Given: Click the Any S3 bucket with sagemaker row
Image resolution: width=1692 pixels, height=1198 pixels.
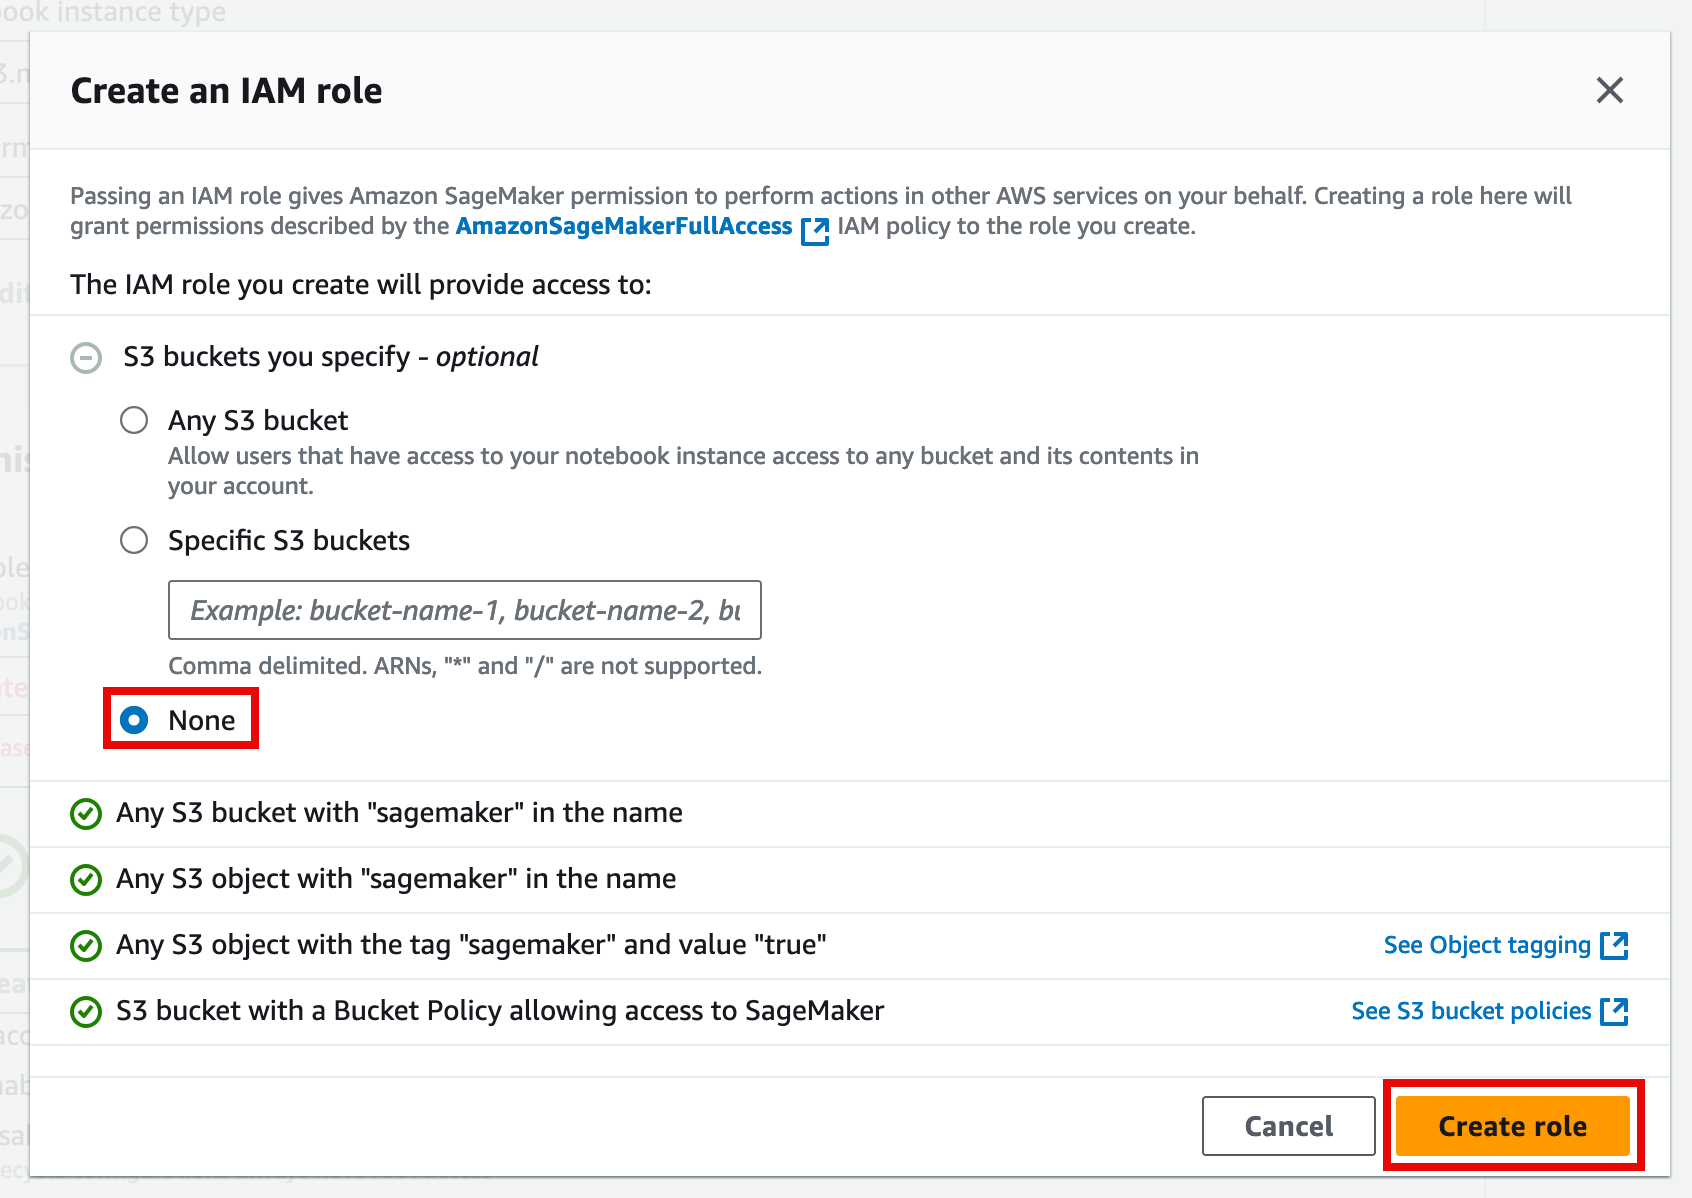Looking at the screenshot, I should point(399,813).
